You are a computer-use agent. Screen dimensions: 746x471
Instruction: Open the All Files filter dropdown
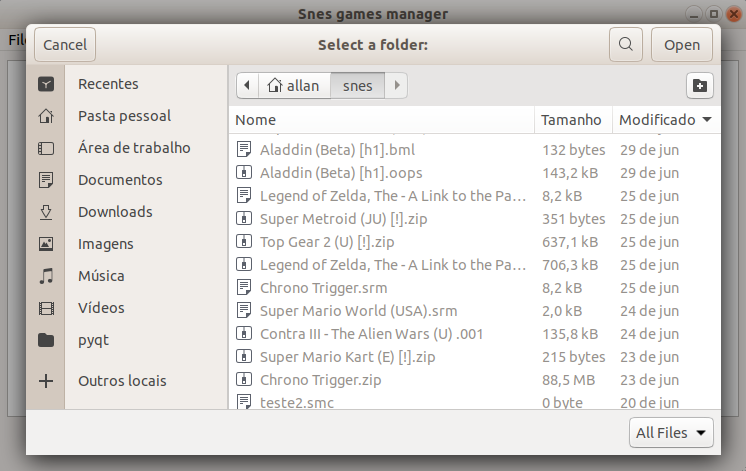(x=672, y=433)
